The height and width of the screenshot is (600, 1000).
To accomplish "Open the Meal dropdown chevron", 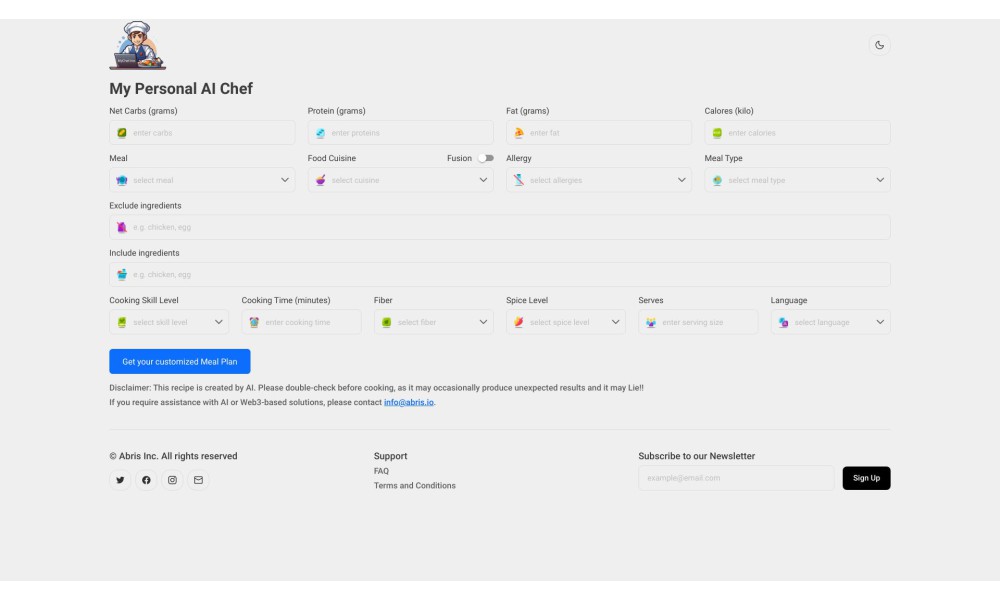I will tap(284, 180).
